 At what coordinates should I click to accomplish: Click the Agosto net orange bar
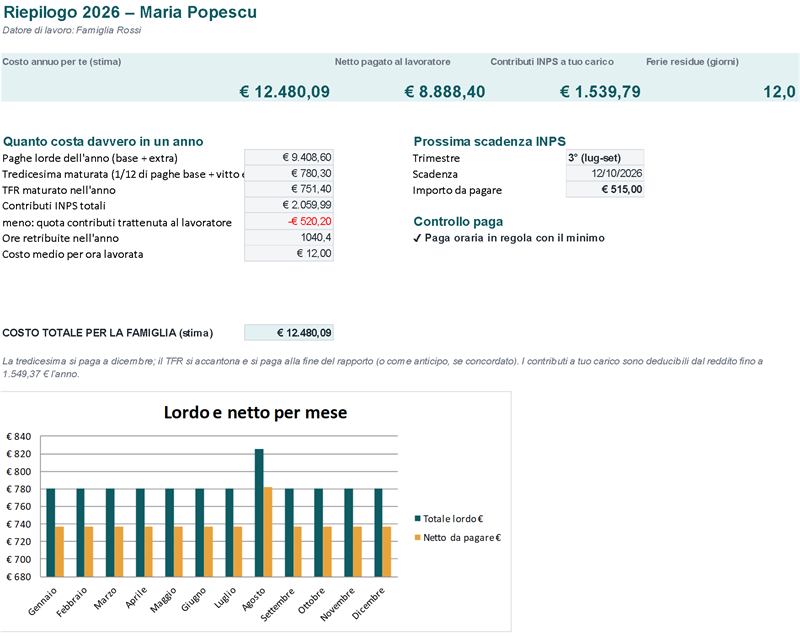(x=268, y=532)
